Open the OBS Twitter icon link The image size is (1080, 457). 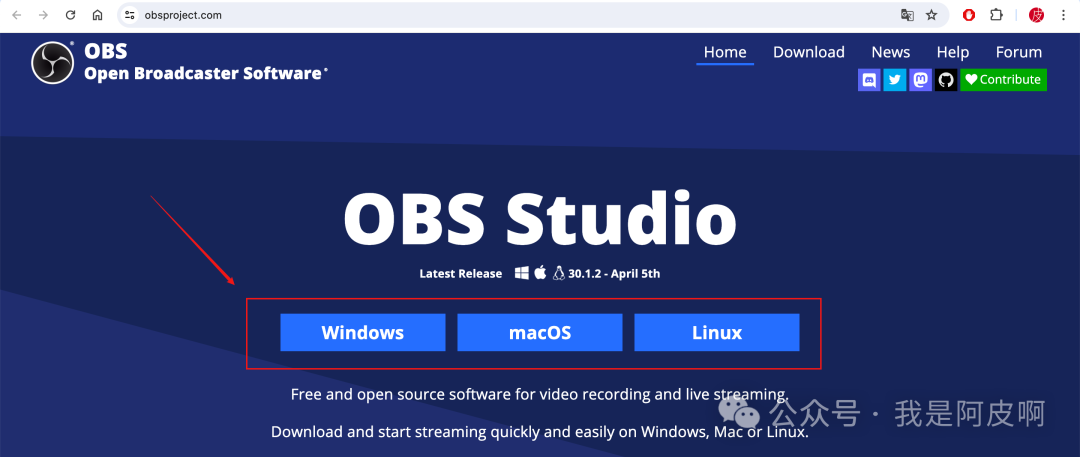tap(895, 80)
